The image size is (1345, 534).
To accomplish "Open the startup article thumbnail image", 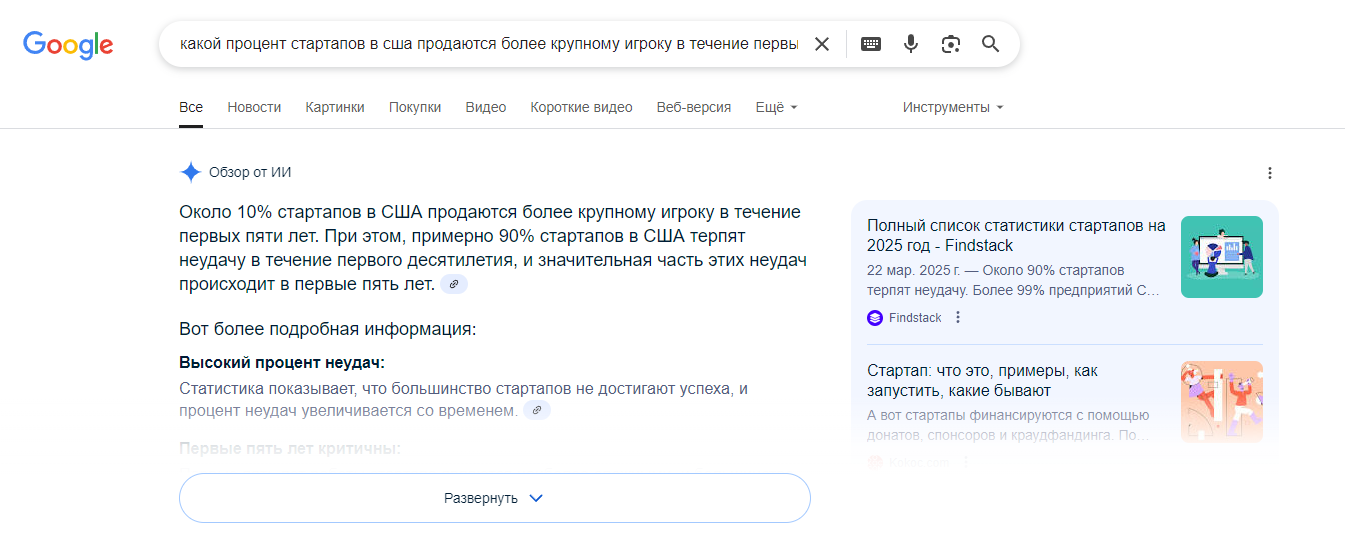I will point(1221,401).
